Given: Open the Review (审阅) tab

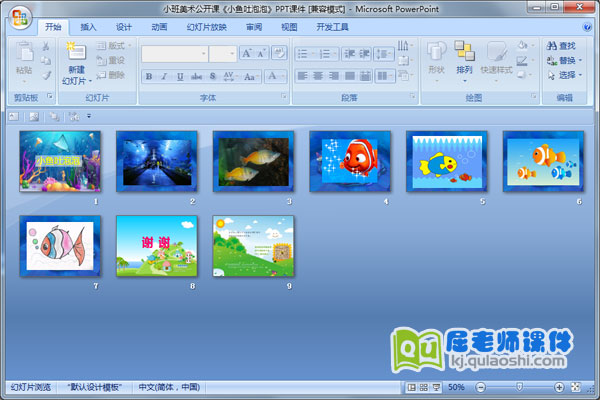Looking at the screenshot, I should pos(254,27).
